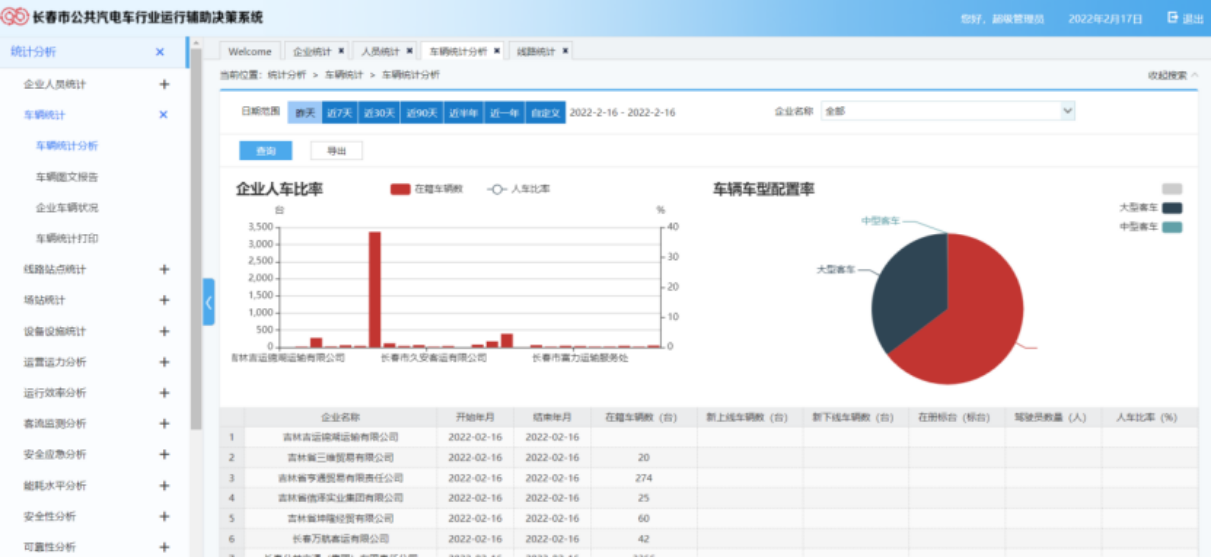1211x557 pixels.
Task: Expand 设备设施统计 with its plus icon
Action: 164,331
